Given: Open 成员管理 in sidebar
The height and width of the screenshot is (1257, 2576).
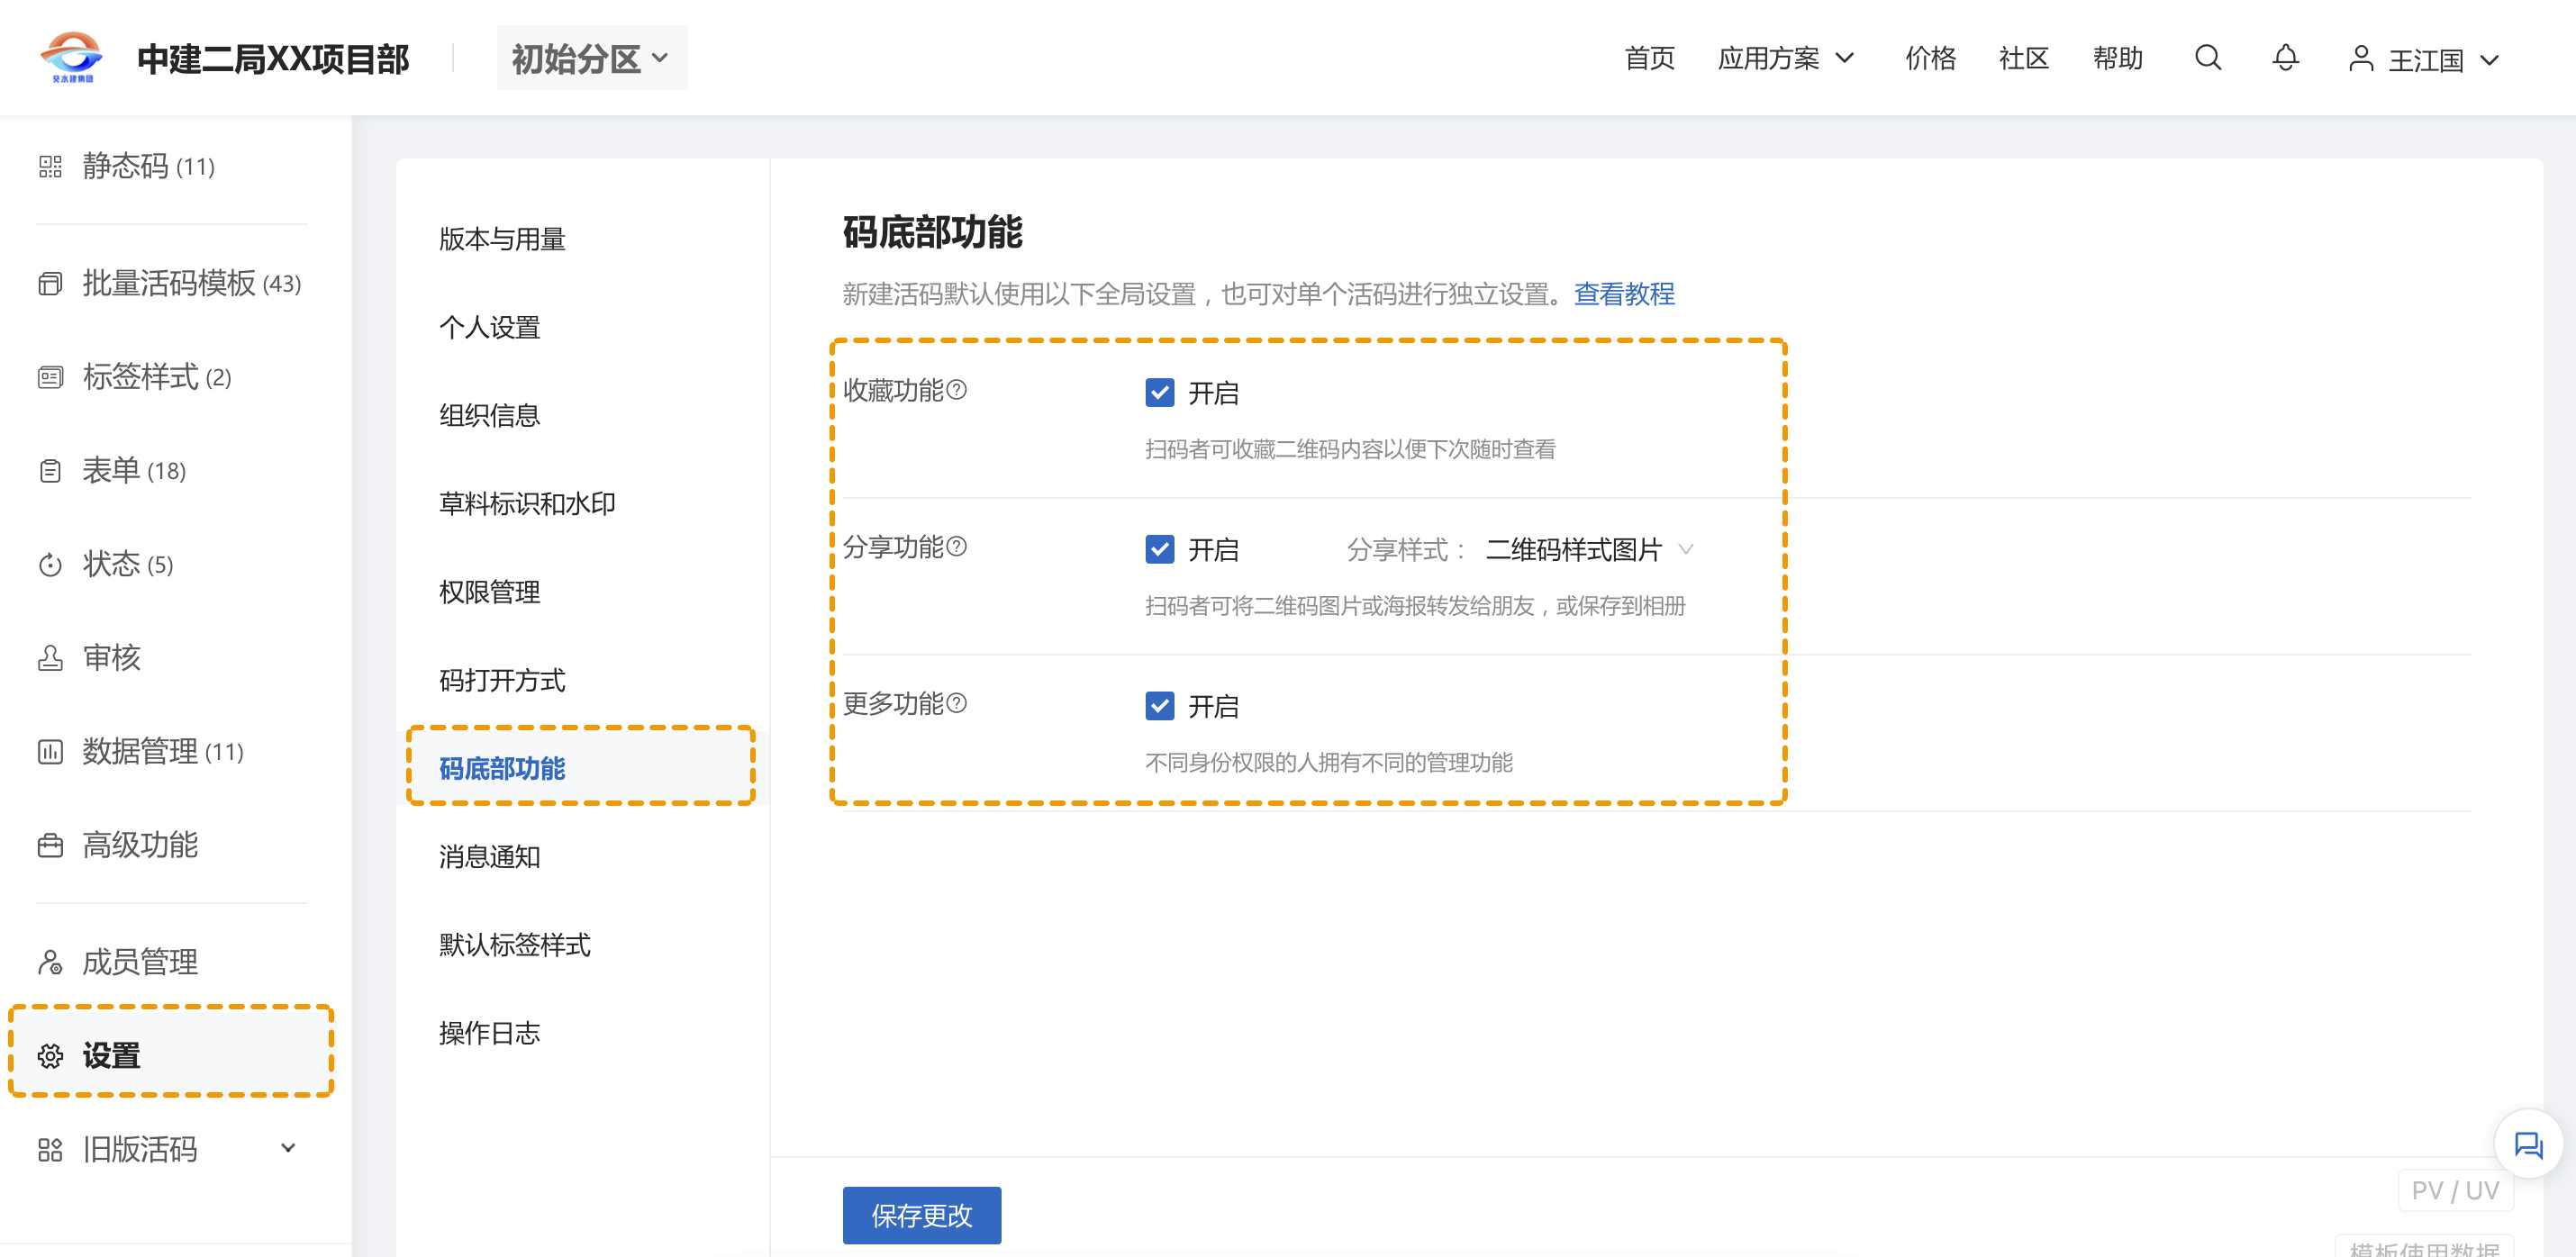Looking at the screenshot, I should [x=140, y=962].
